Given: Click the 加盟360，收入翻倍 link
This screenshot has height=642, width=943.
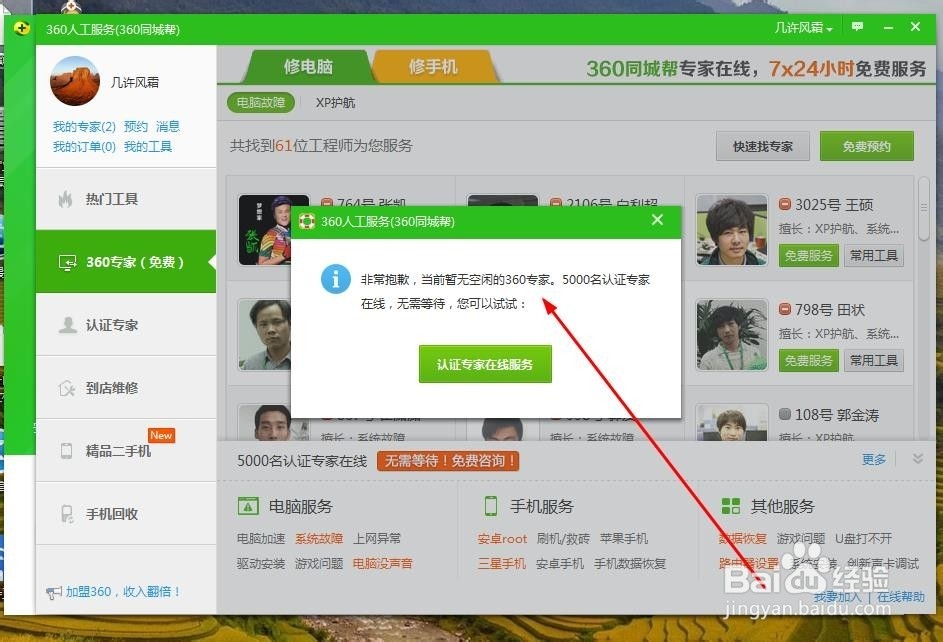Looking at the screenshot, I should (x=122, y=592).
